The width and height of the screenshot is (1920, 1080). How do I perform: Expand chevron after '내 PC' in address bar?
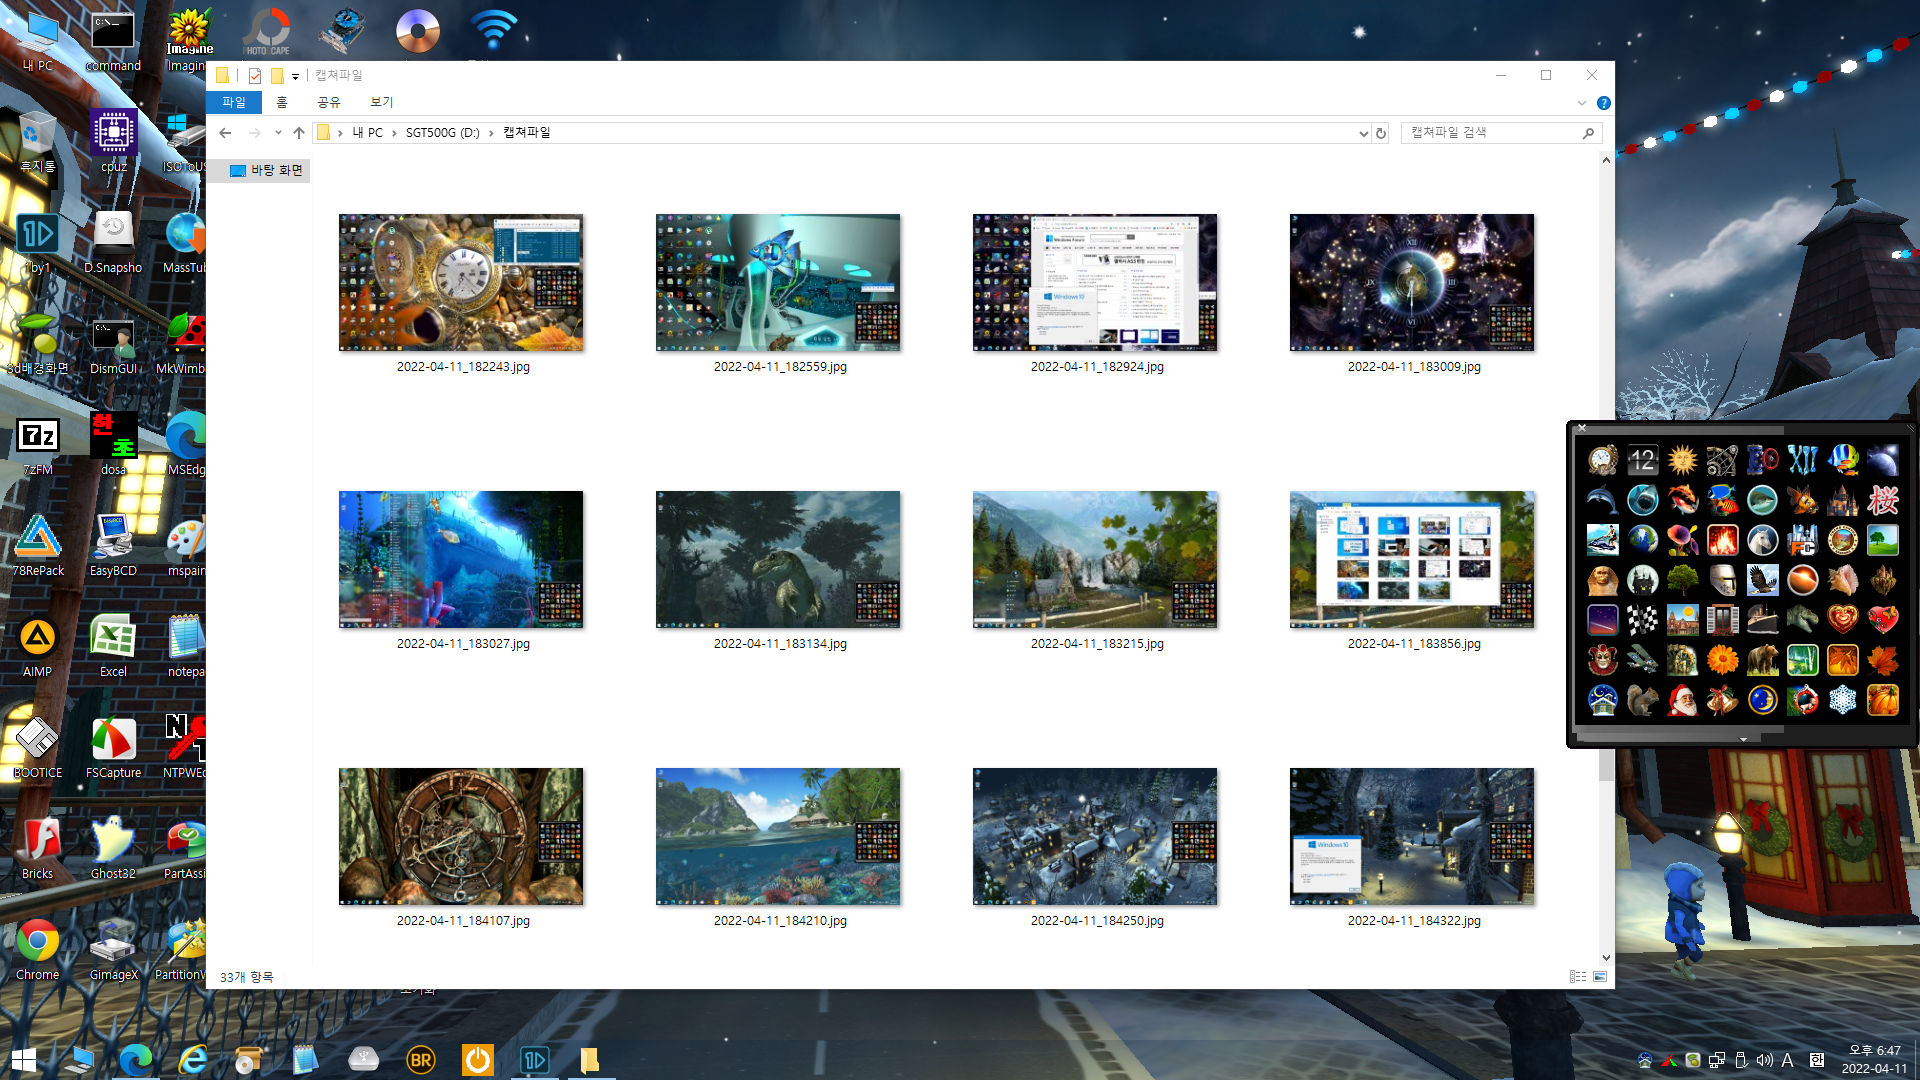tap(394, 133)
